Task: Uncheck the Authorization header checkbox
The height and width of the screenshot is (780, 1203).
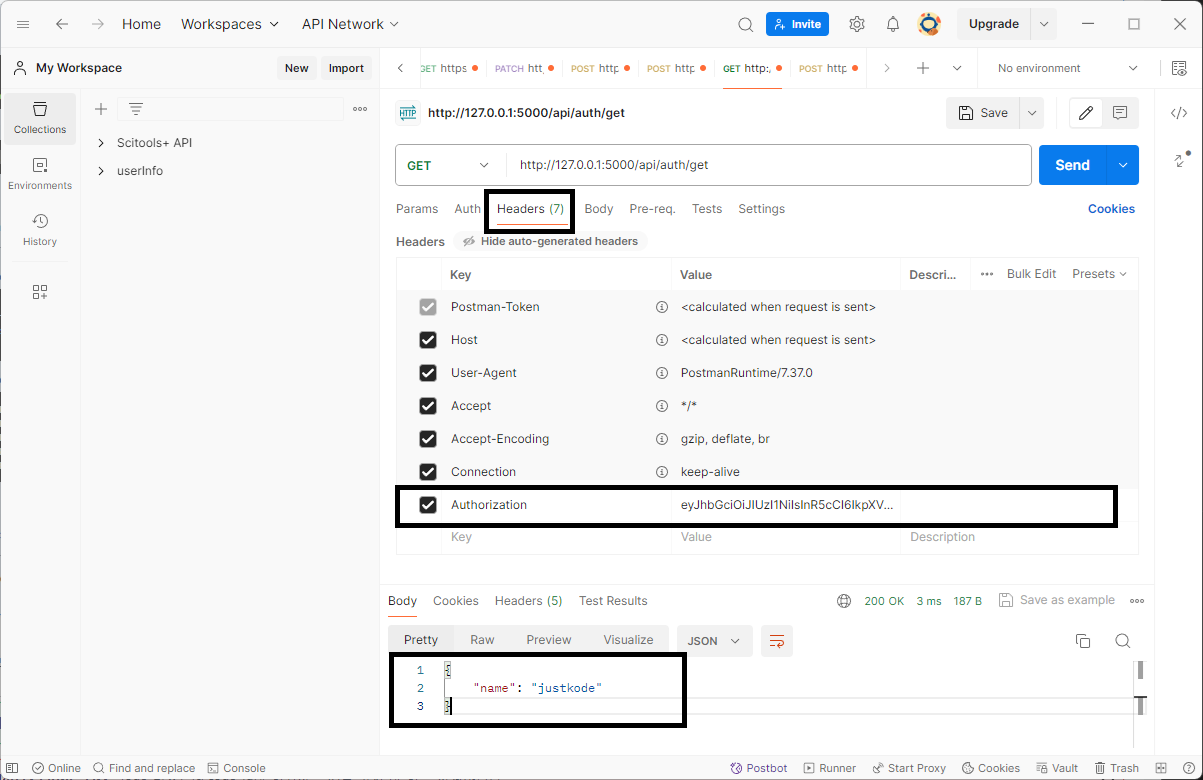Action: [428, 505]
